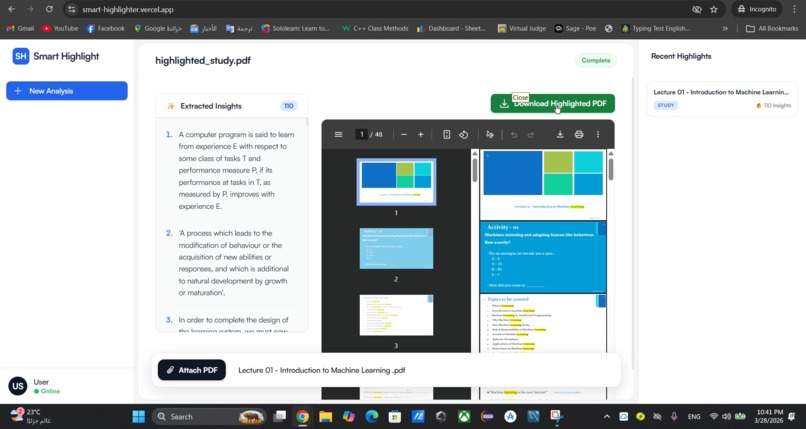Open the YouTube bookmark
The width and height of the screenshot is (806, 429).
(60, 28)
